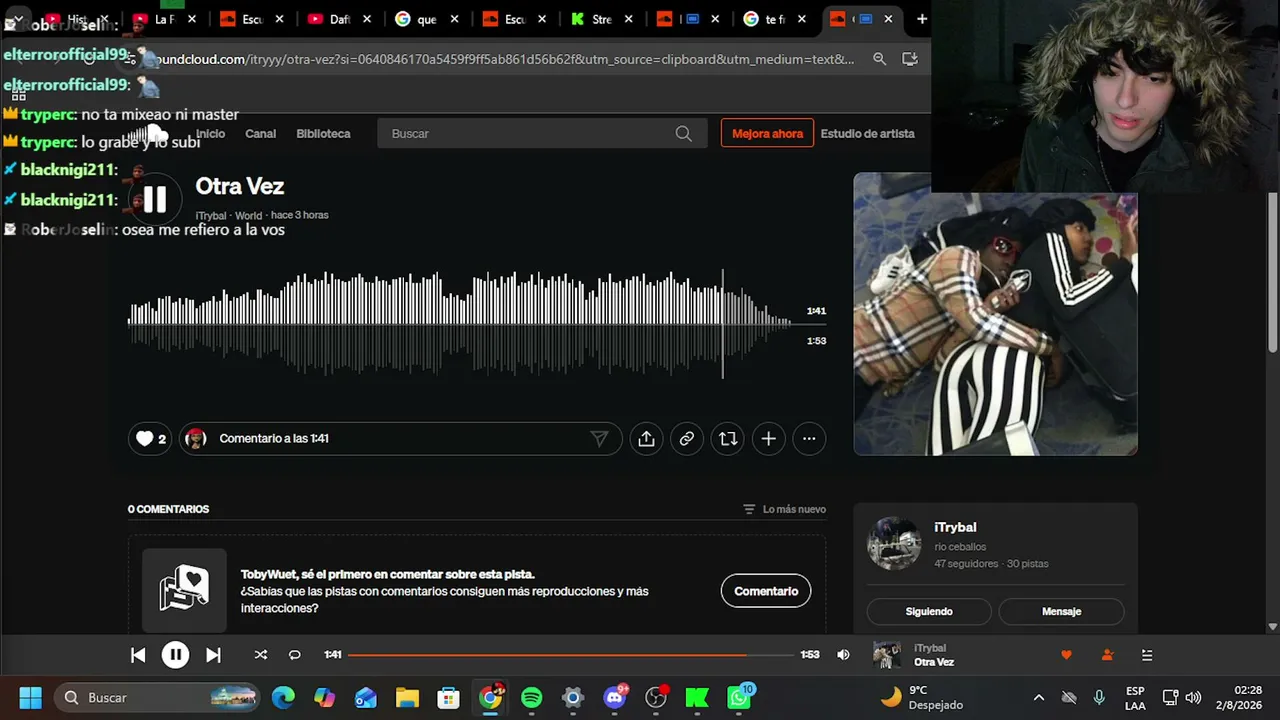The image size is (1280, 720).
Task: Toggle the orange heart like in player bar
Action: (1066, 655)
